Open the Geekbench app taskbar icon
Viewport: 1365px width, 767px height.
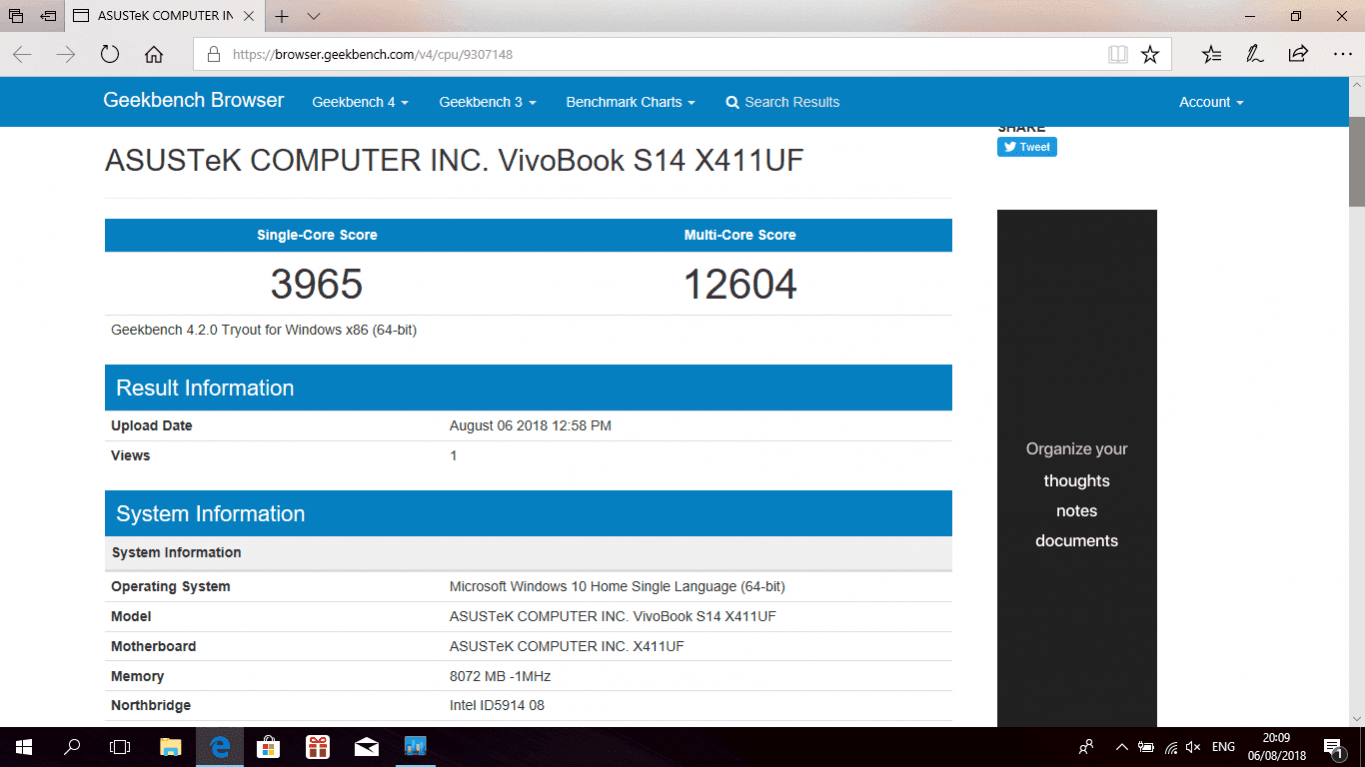point(415,747)
